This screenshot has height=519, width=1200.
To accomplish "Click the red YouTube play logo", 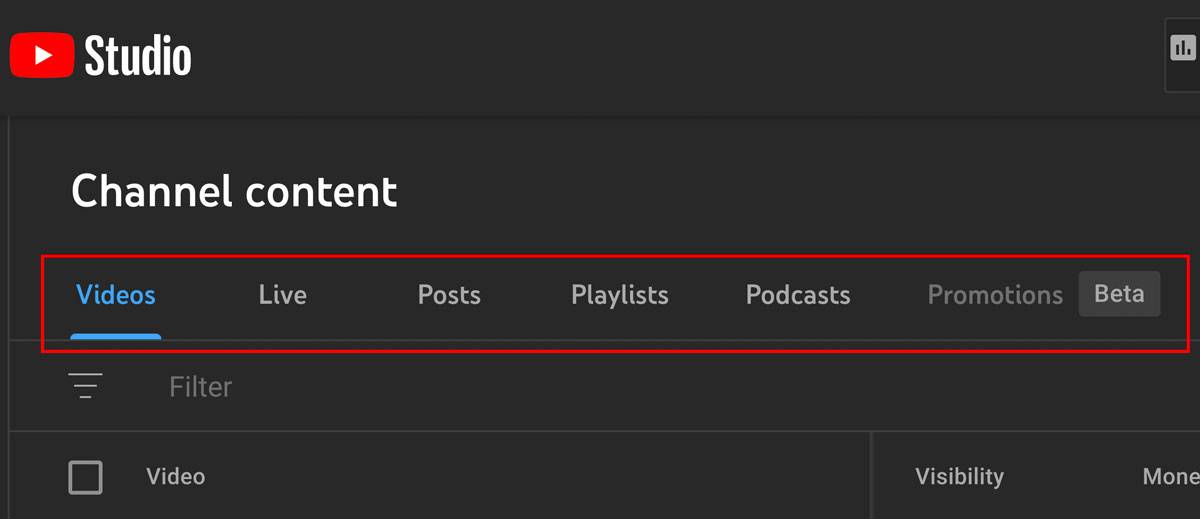I will coord(42,55).
